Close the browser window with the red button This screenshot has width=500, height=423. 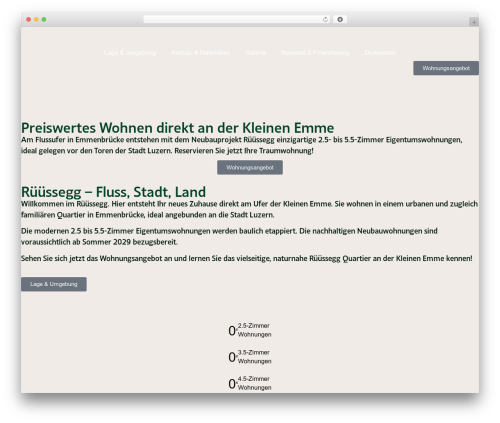click(29, 19)
